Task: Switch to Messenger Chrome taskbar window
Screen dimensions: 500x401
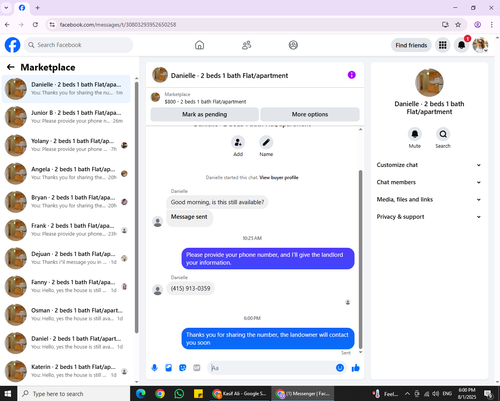Action: coord(303,394)
